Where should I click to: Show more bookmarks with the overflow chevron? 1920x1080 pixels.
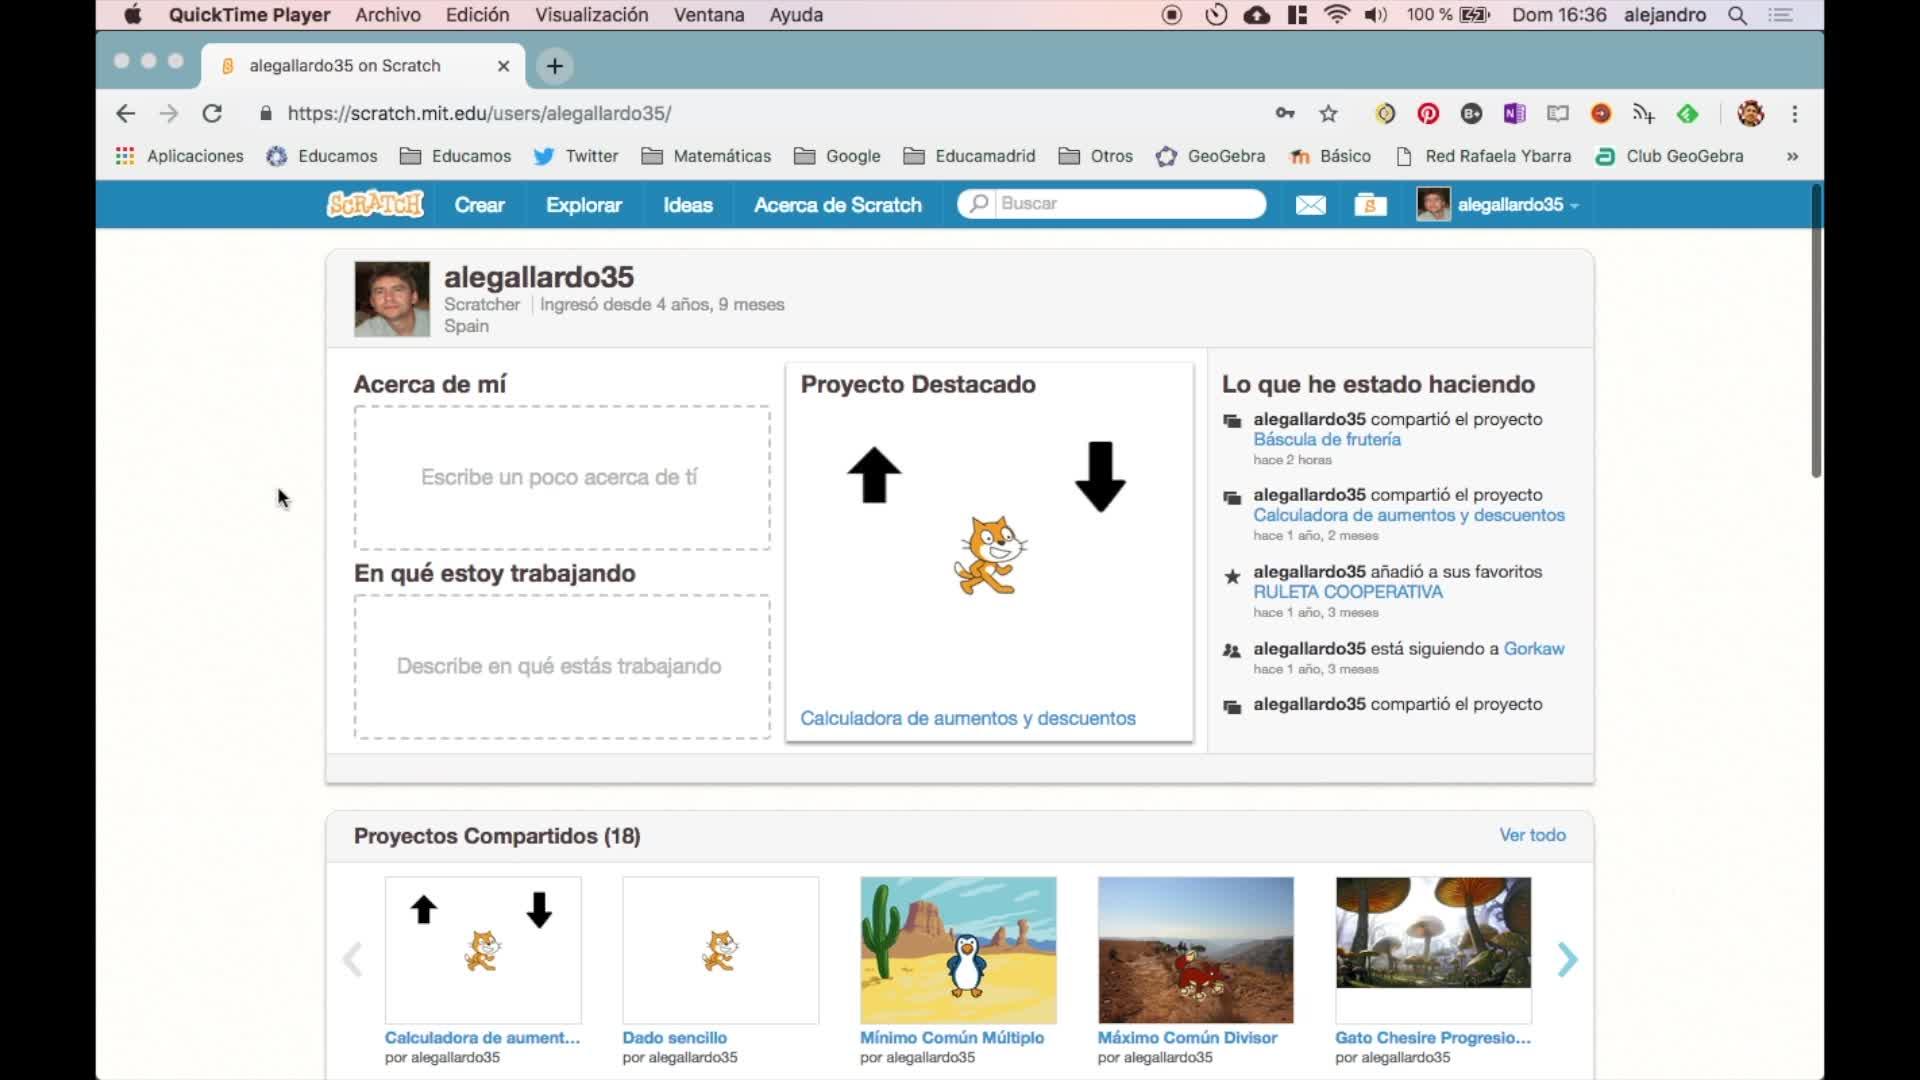coord(1792,156)
